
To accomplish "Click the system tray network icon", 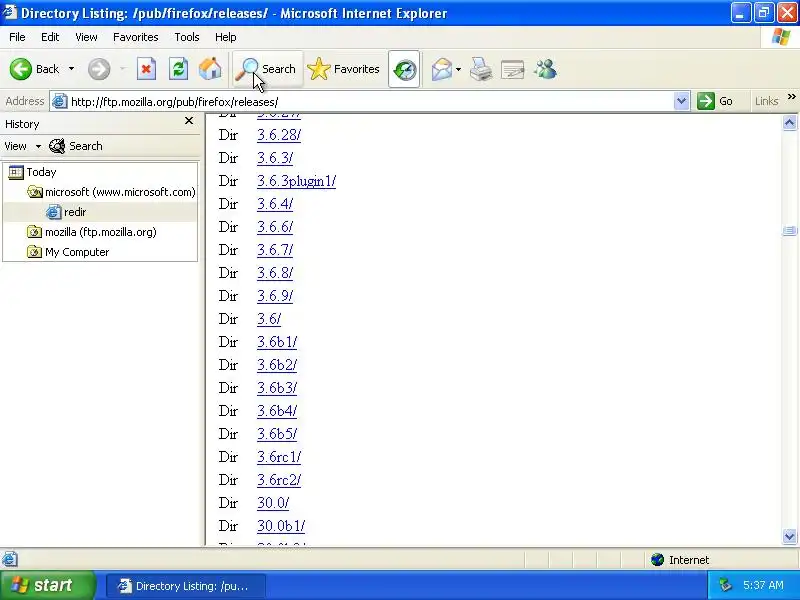I will 726,585.
